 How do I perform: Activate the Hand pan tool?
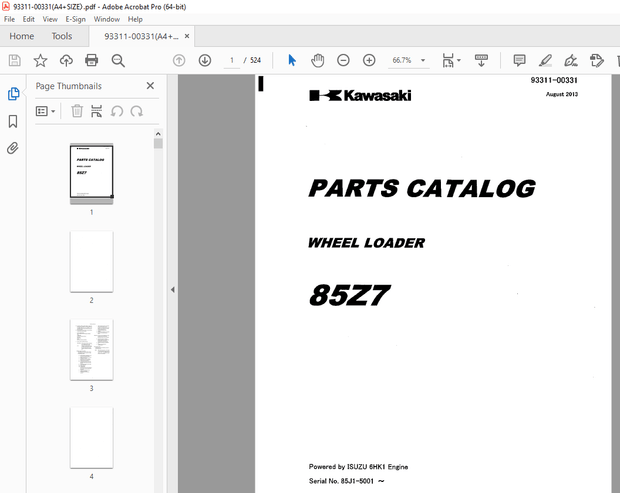pyautogui.click(x=318, y=60)
